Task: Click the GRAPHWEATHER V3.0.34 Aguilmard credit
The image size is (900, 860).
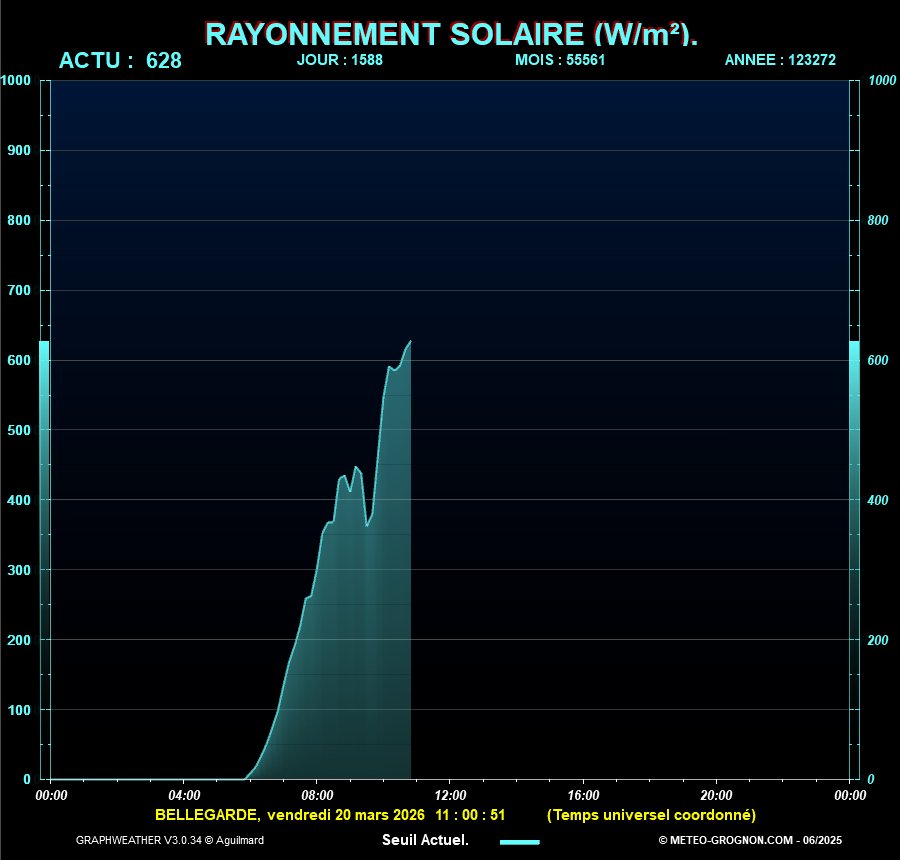Action: point(172,841)
